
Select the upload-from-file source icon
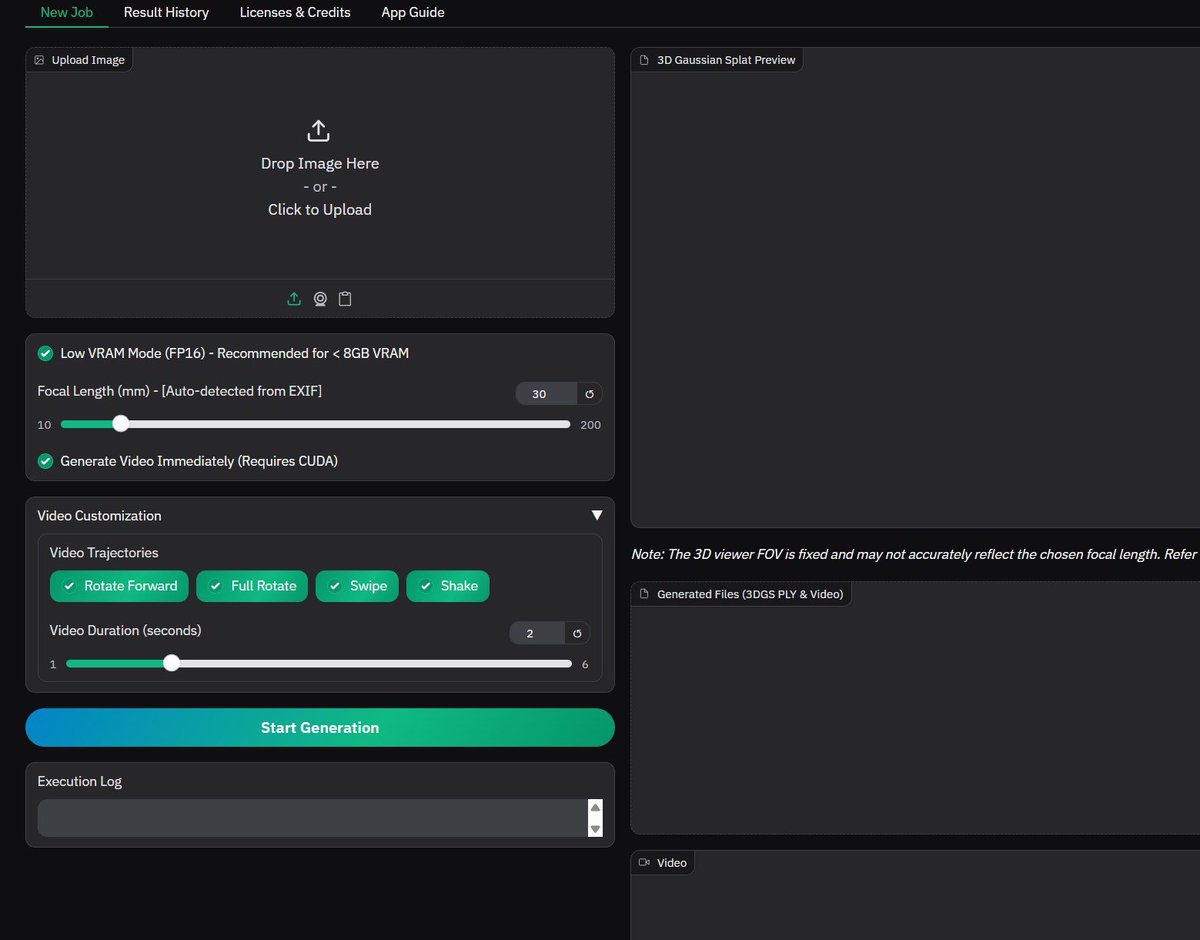[294, 299]
